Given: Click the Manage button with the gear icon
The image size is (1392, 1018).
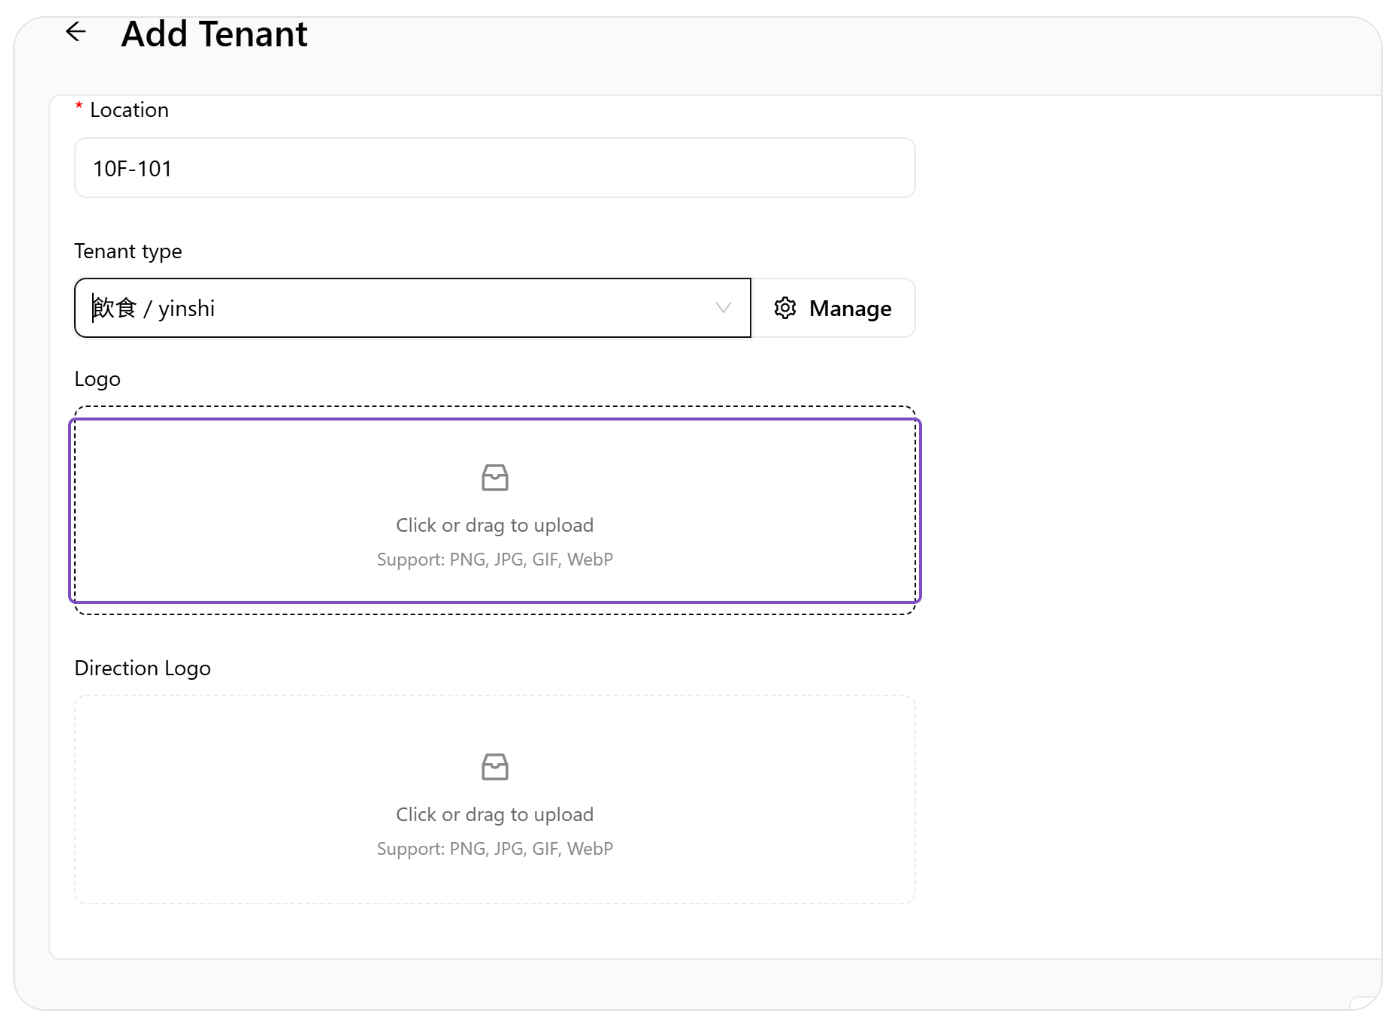Looking at the screenshot, I should tap(833, 308).
